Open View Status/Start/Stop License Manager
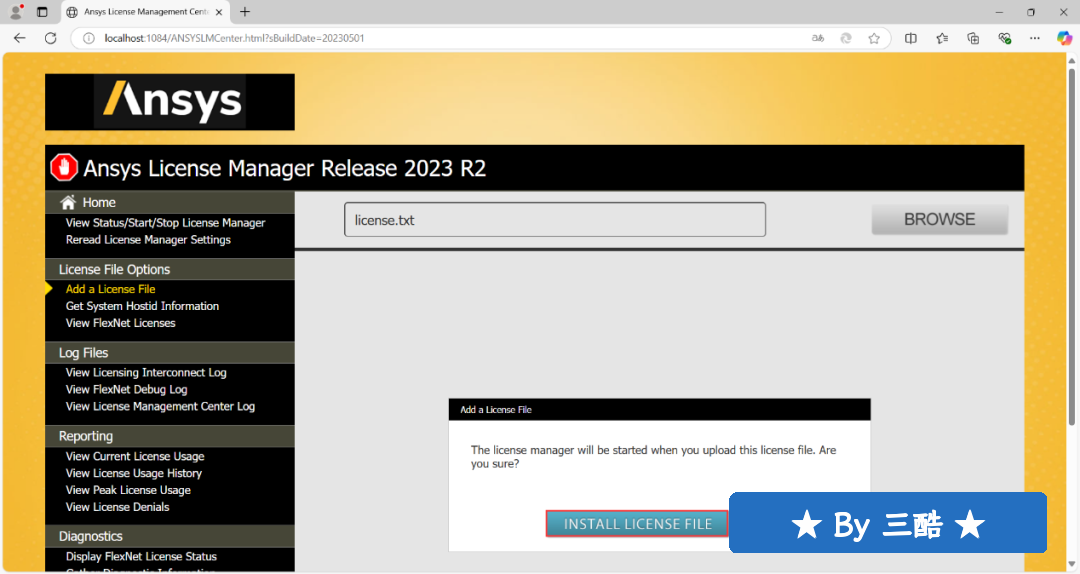This screenshot has height=574, width=1080. click(x=165, y=223)
